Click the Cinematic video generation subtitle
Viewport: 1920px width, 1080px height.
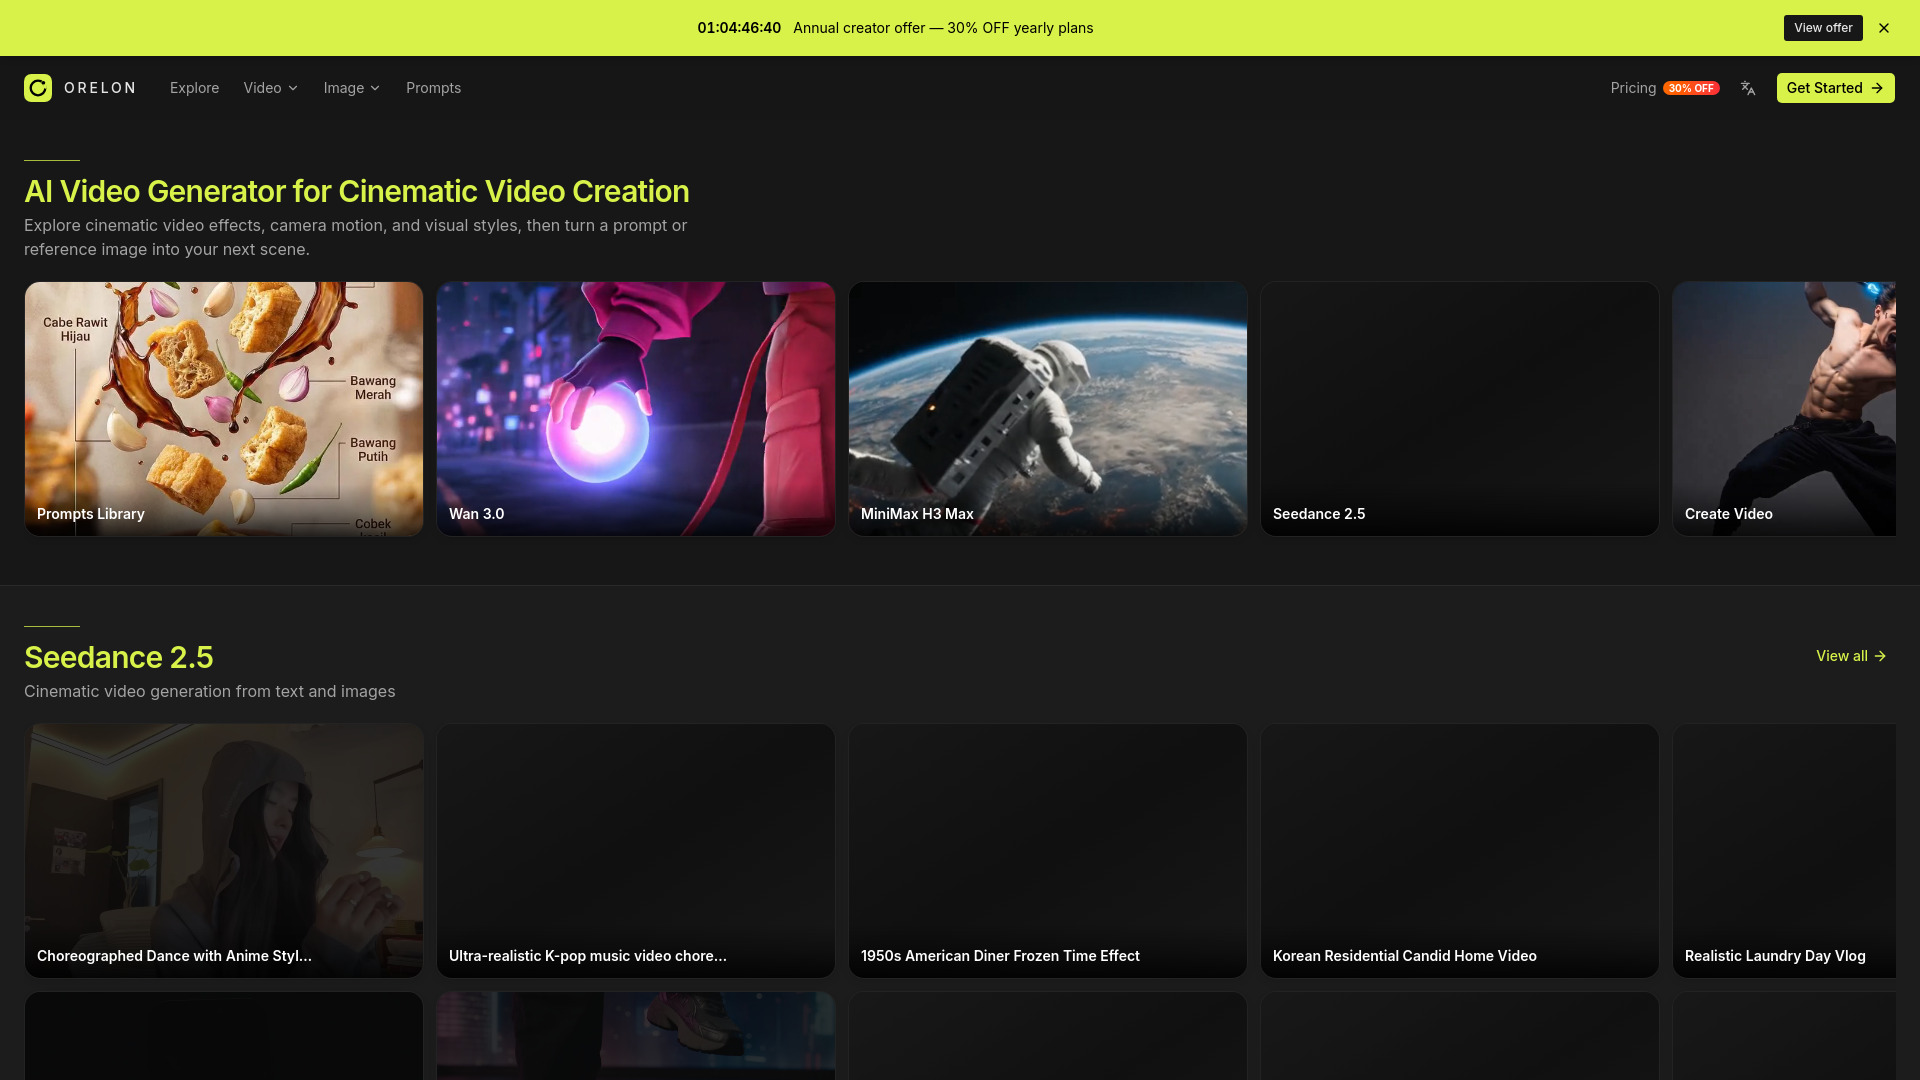(210, 691)
